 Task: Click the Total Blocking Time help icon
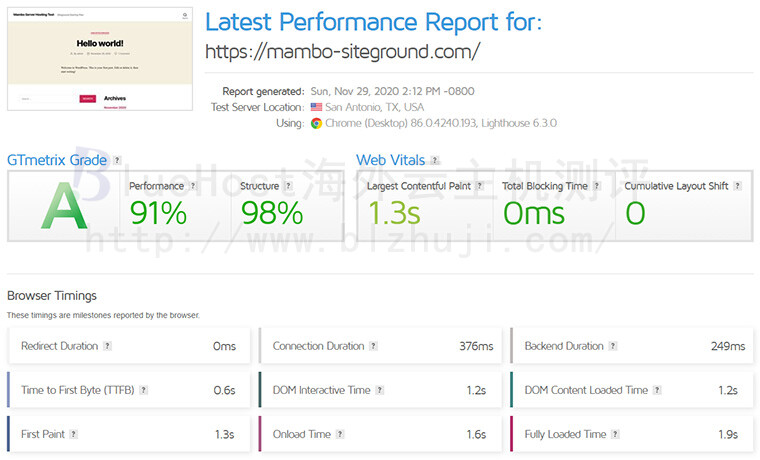[x=597, y=186]
